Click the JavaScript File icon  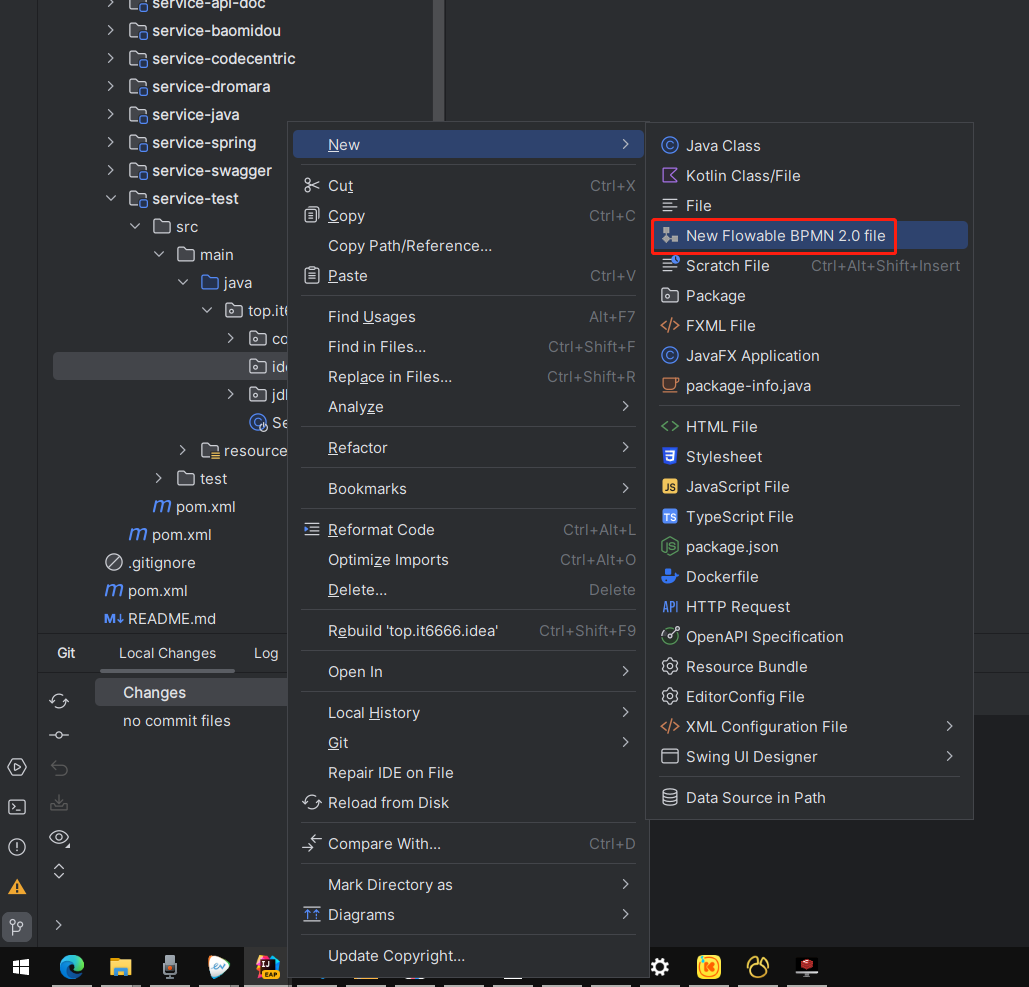(669, 487)
